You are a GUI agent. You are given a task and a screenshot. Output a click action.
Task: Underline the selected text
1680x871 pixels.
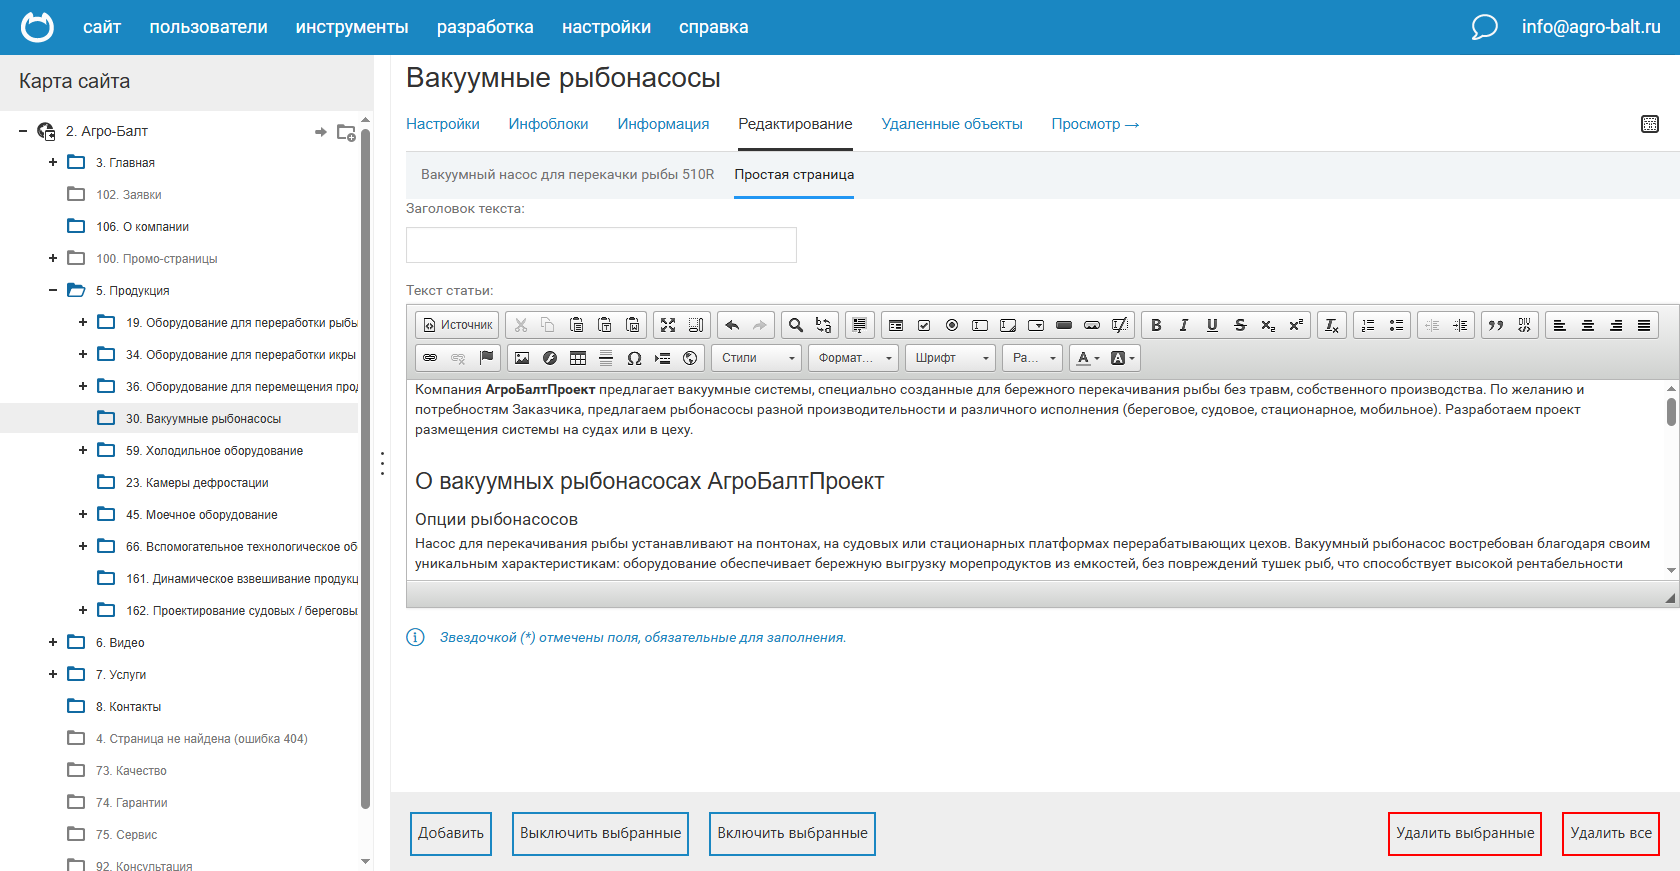click(x=1212, y=325)
